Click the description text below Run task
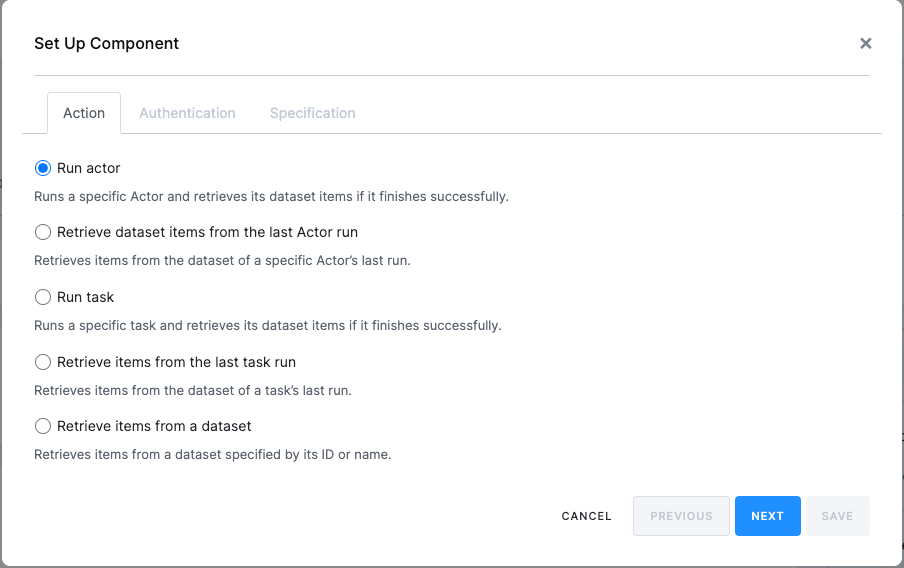Screen dimensions: 904x568 coord(267,325)
